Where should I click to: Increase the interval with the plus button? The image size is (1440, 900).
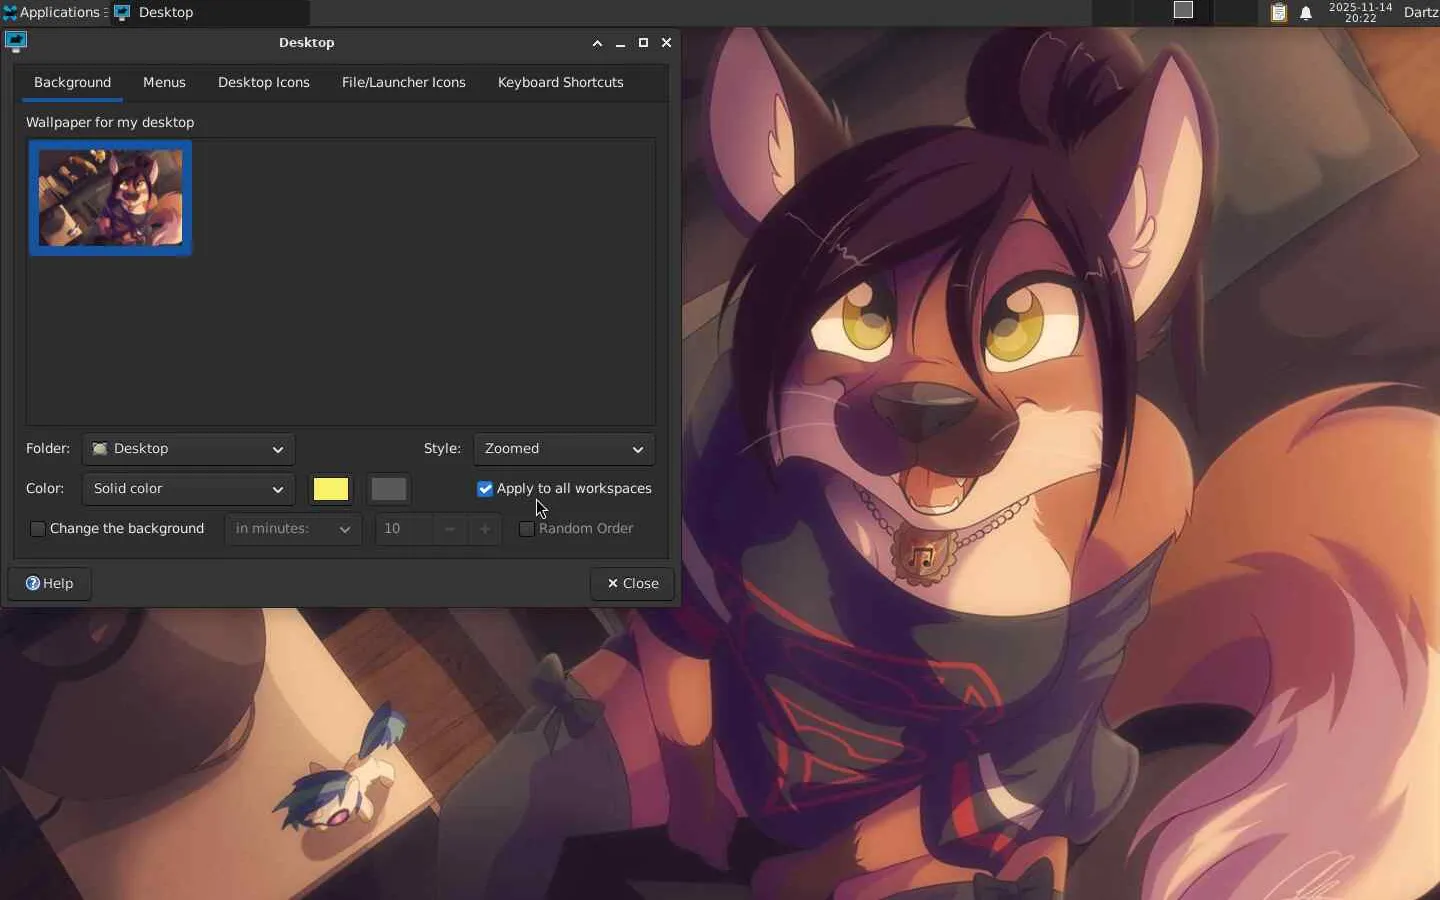pos(485,529)
